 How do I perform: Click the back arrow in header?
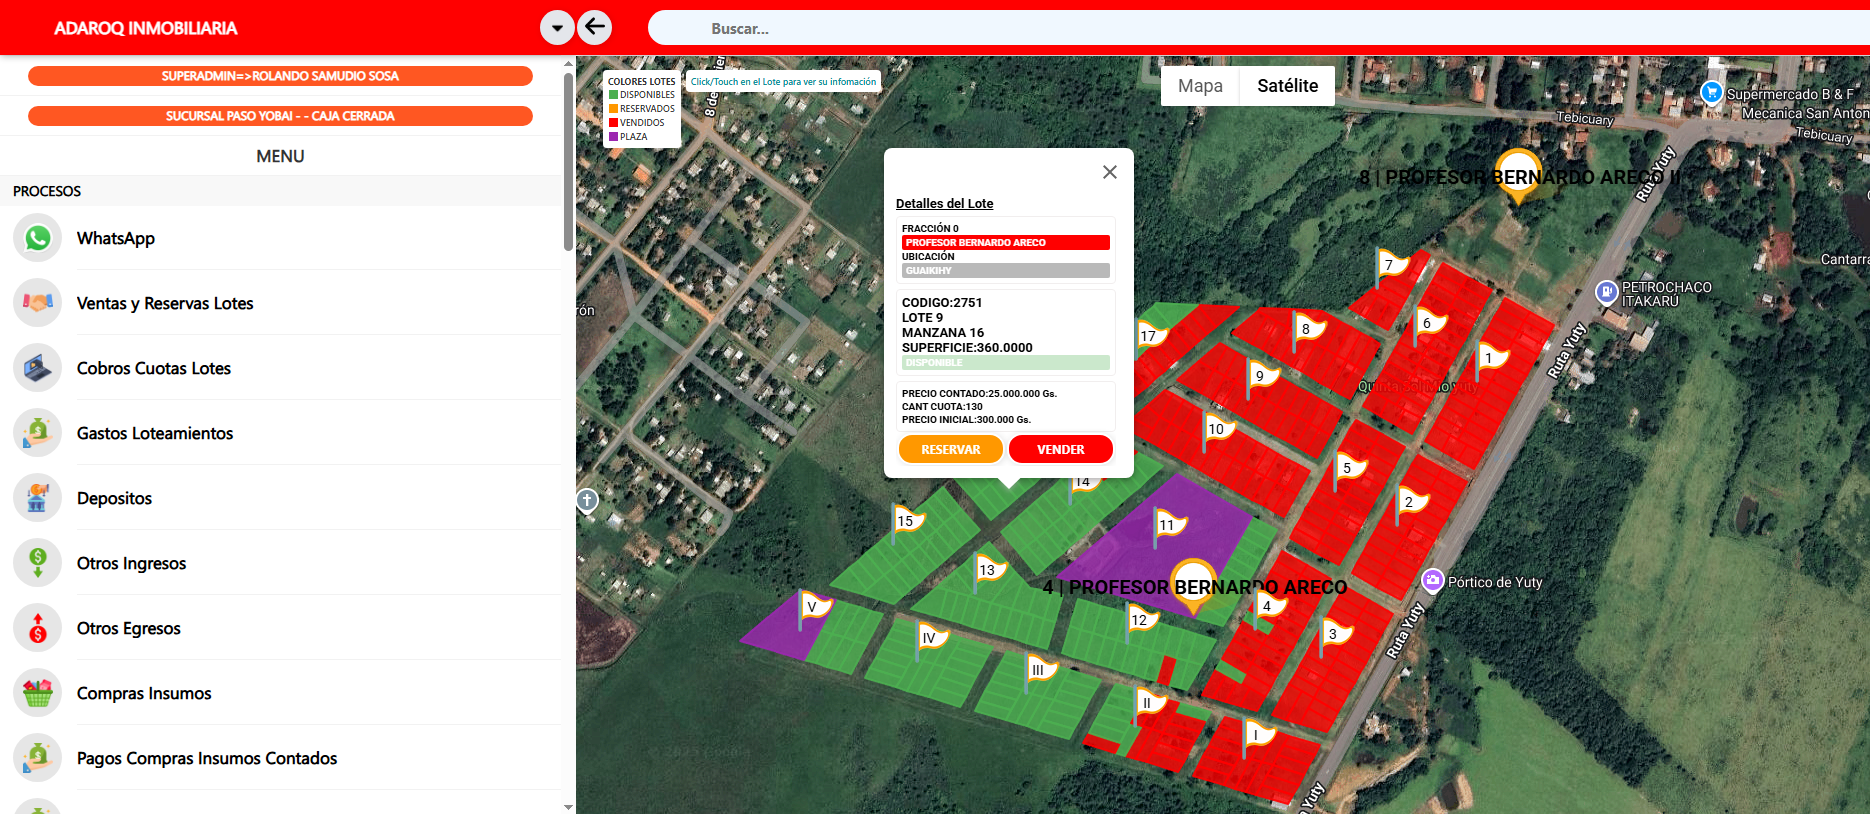[595, 27]
